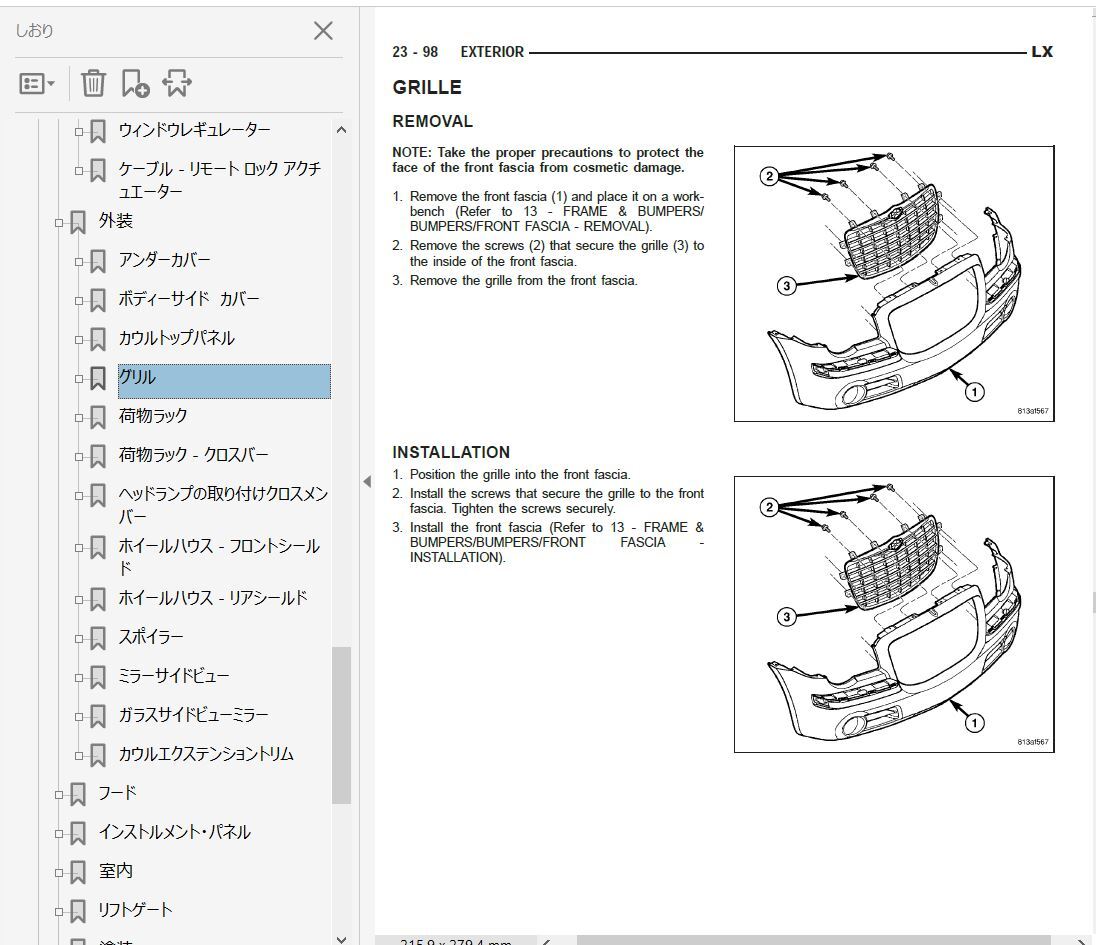Select the リフトゲート bookmark
1096x945 pixels.
coord(135,910)
